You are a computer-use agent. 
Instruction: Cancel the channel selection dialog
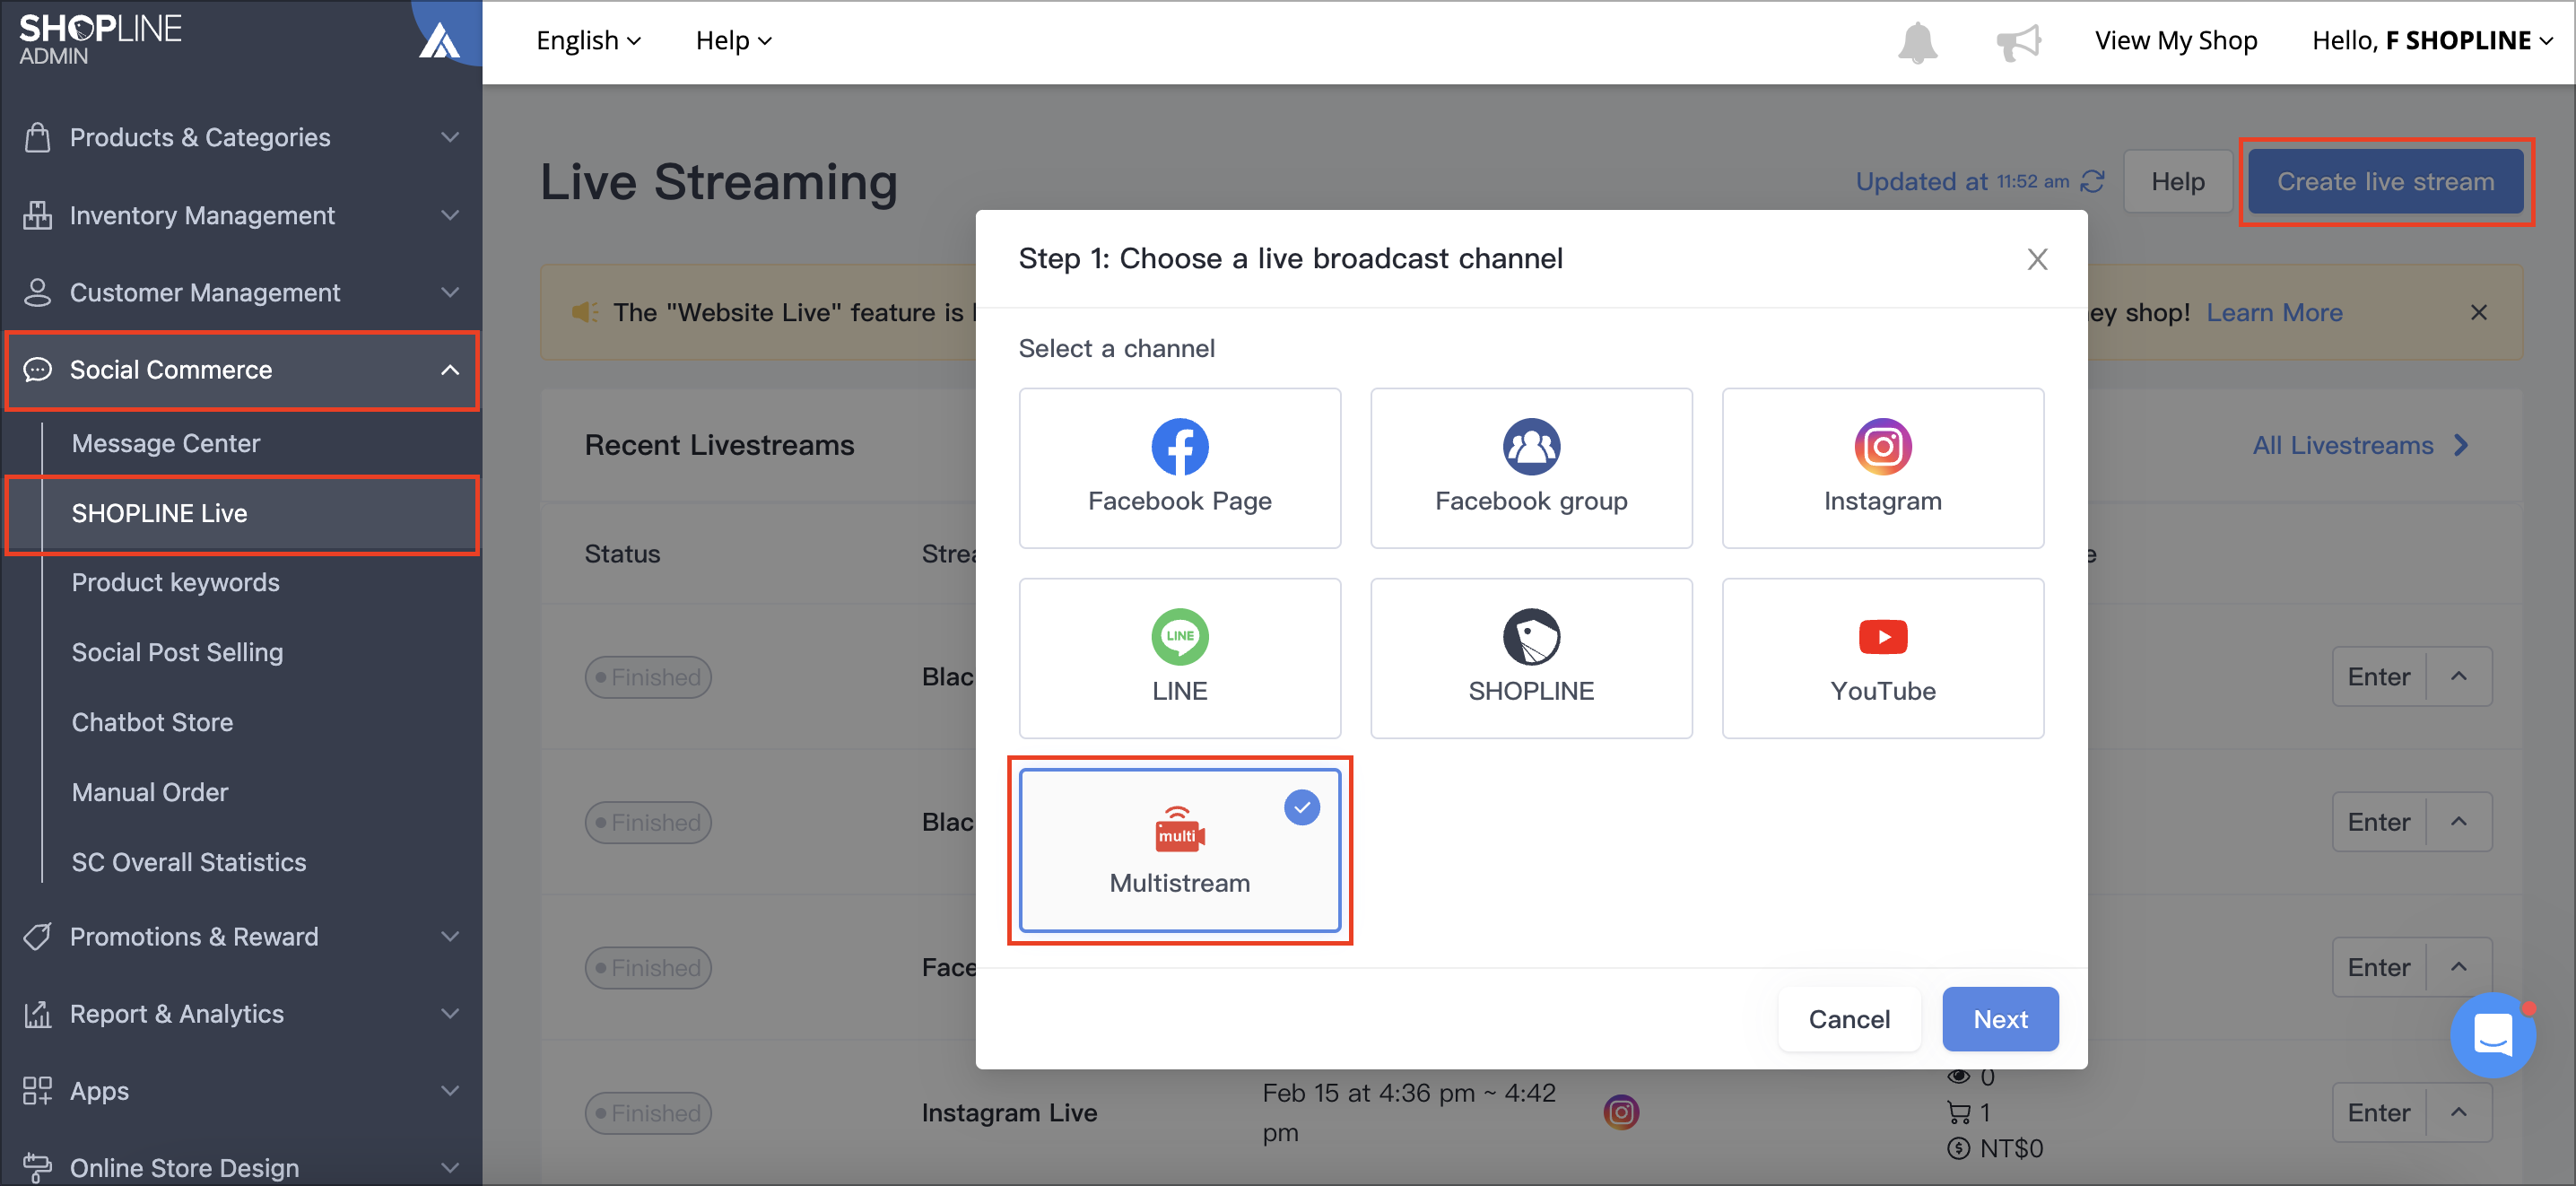pyautogui.click(x=1849, y=1019)
